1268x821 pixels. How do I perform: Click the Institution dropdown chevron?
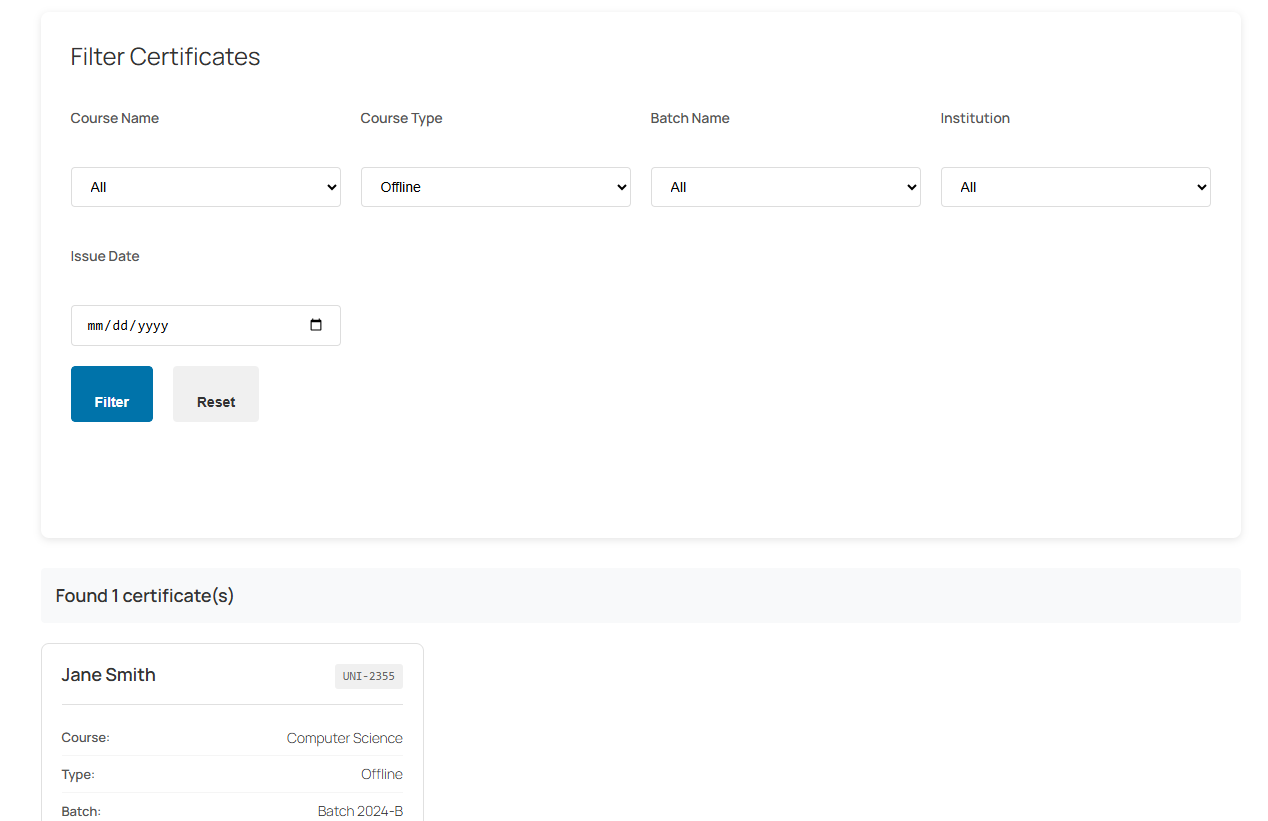1201,187
